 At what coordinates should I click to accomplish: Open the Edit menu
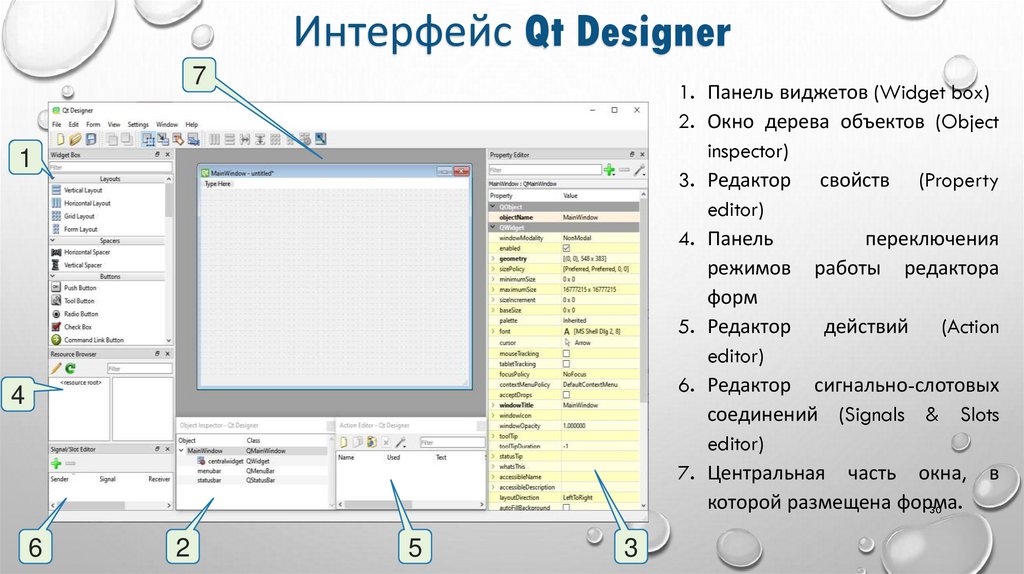(74, 124)
